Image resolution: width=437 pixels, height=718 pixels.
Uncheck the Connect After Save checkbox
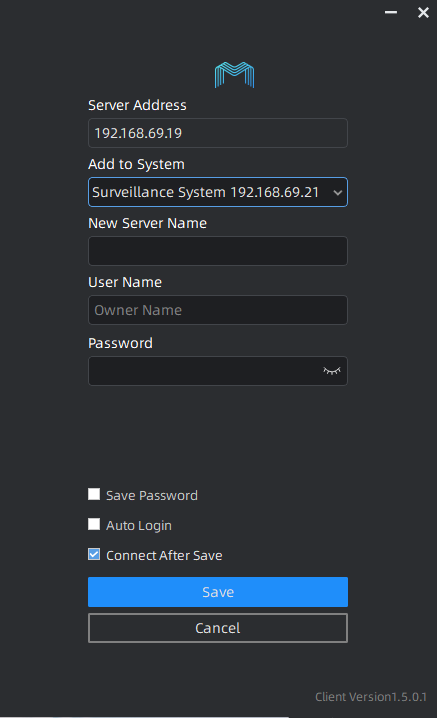point(94,554)
